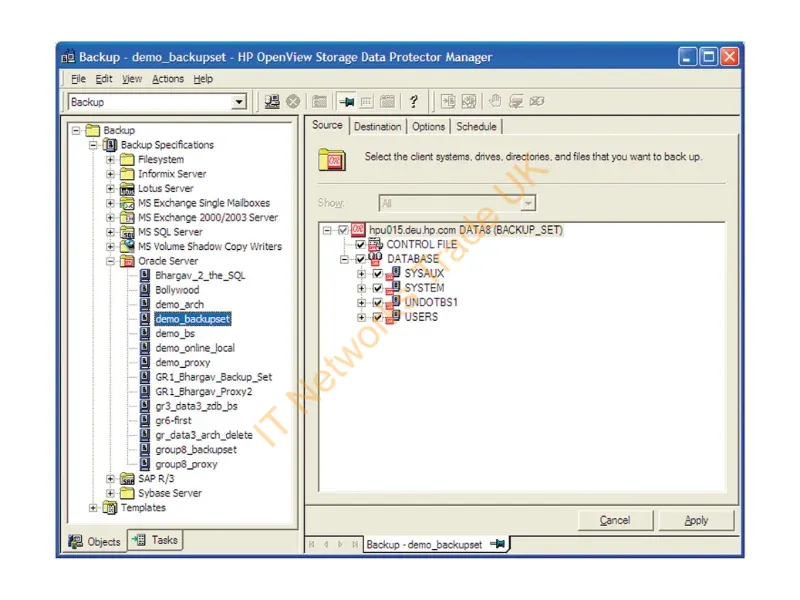
Task: Click the Lotus Server tree icon
Action: (x=127, y=189)
